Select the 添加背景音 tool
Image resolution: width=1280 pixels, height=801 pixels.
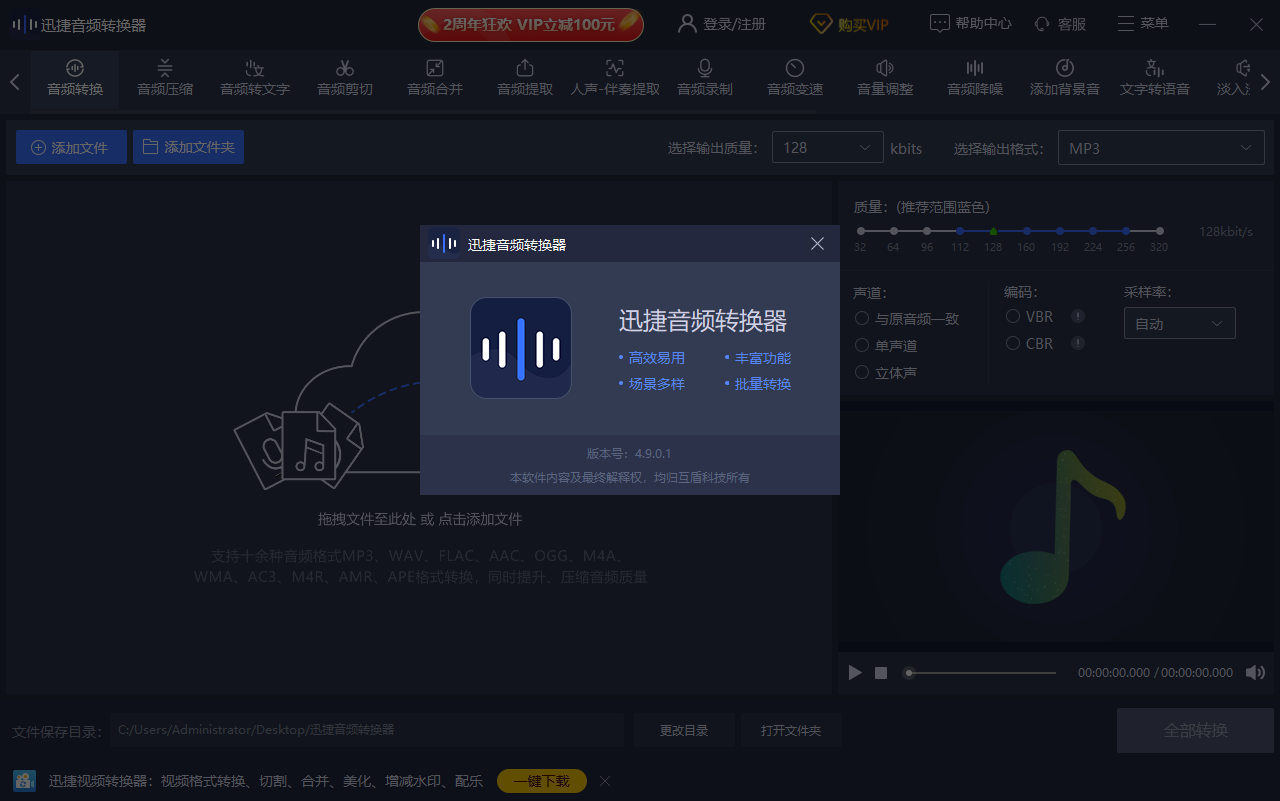point(1065,79)
